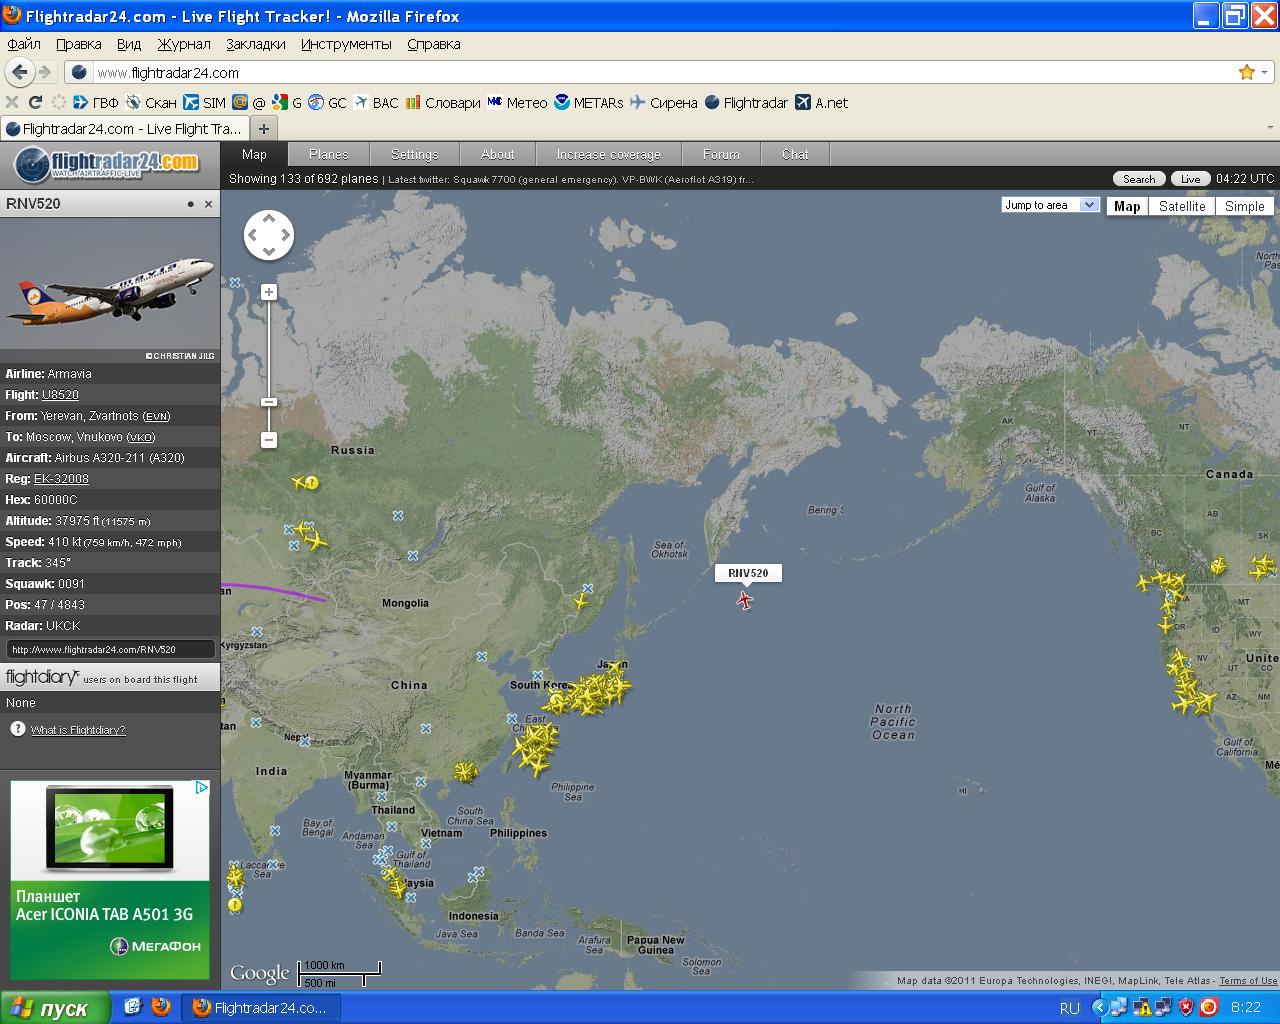Open the Журнал menu
1280x1024 pixels.
[x=184, y=44]
